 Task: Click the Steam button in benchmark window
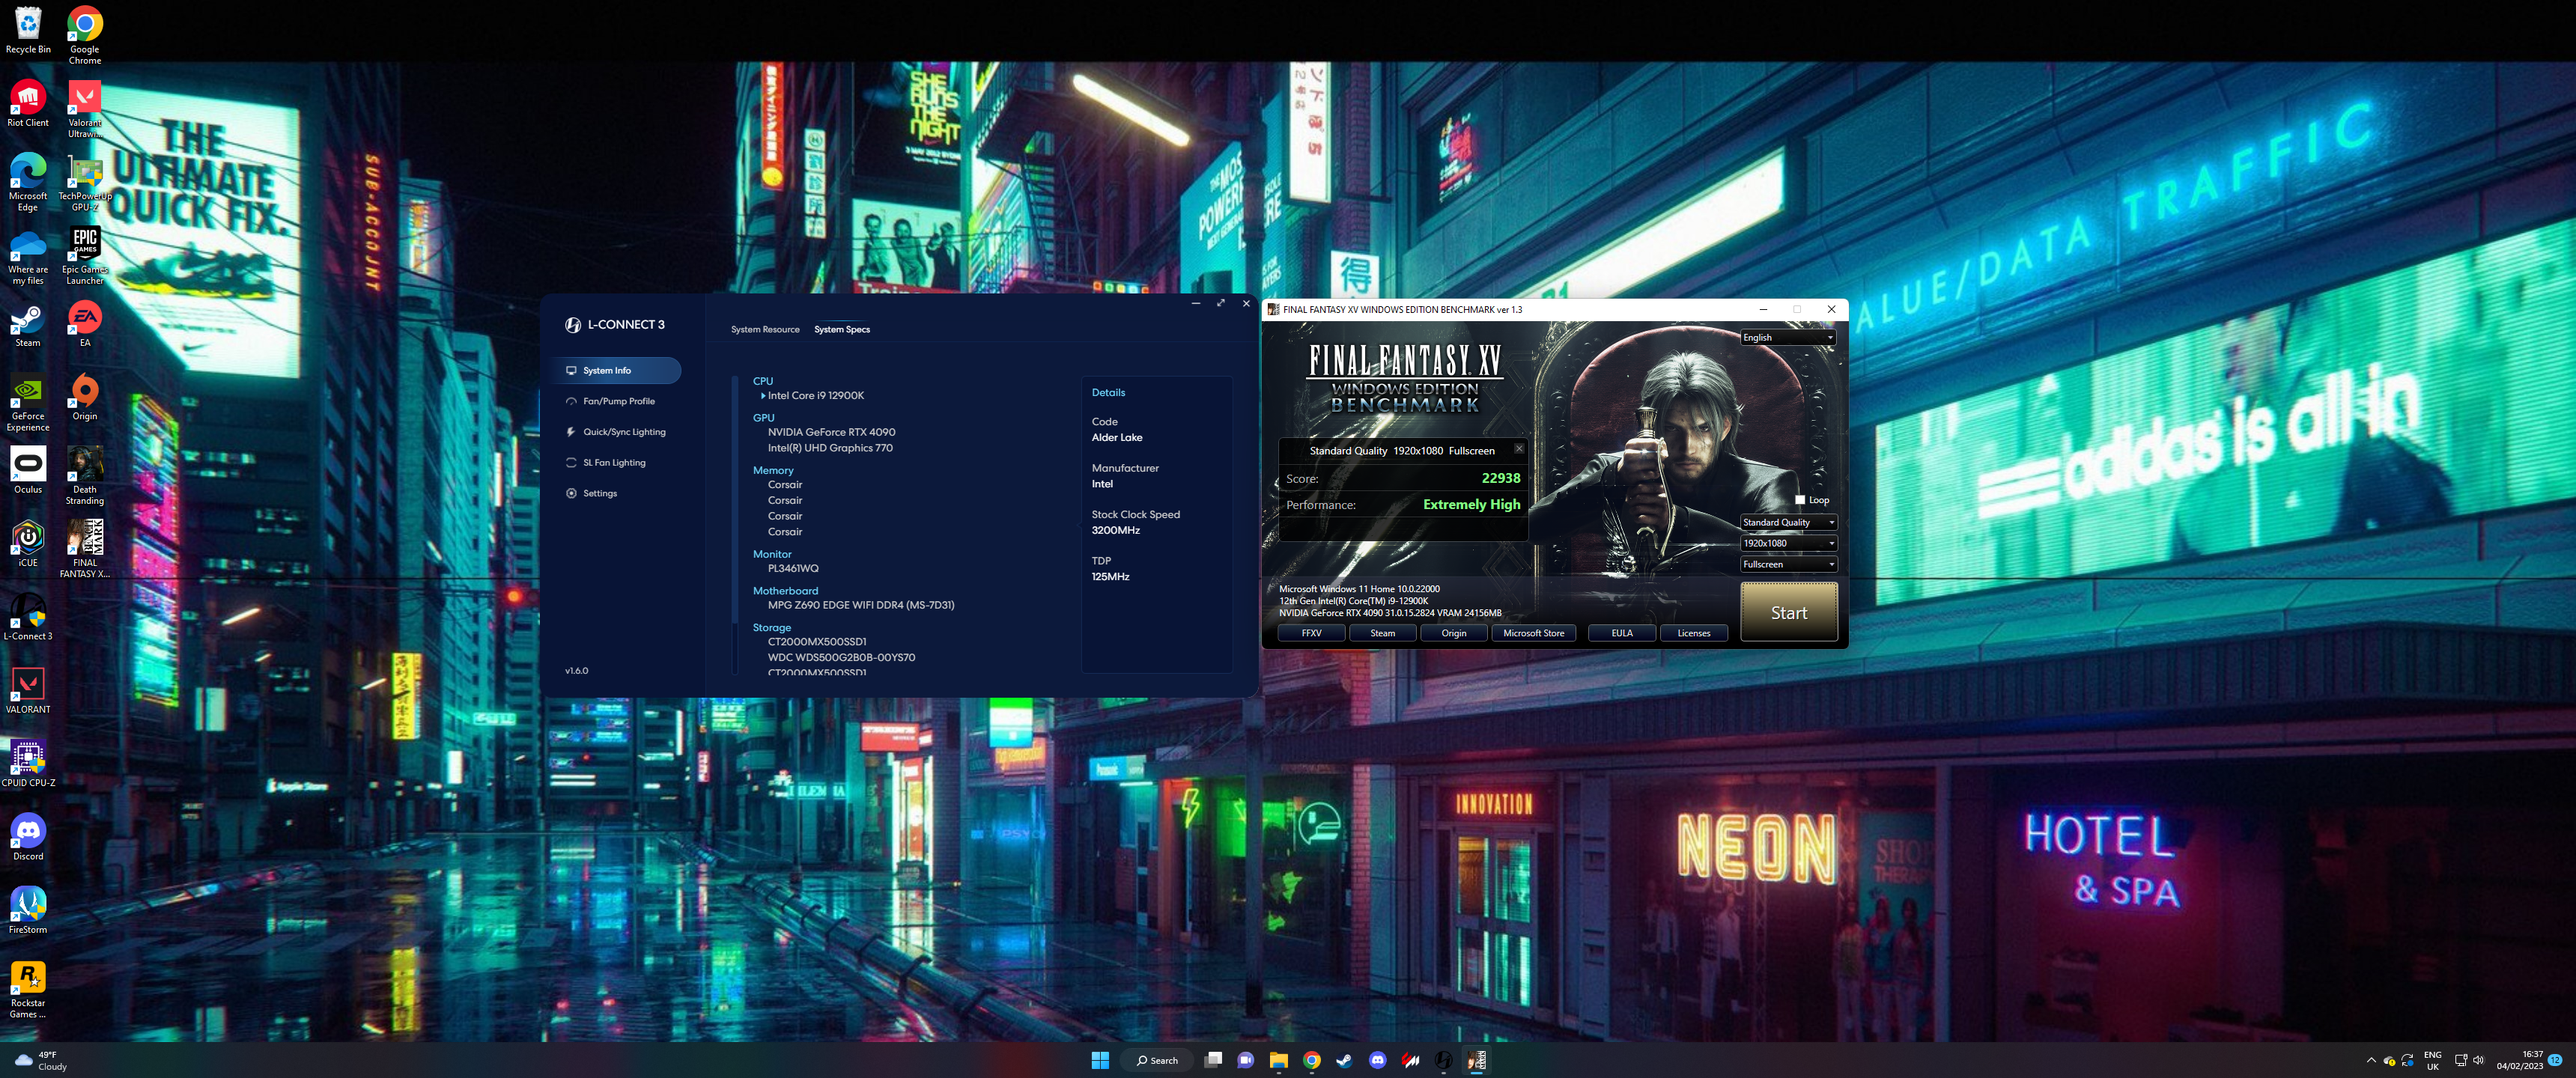1383,633
